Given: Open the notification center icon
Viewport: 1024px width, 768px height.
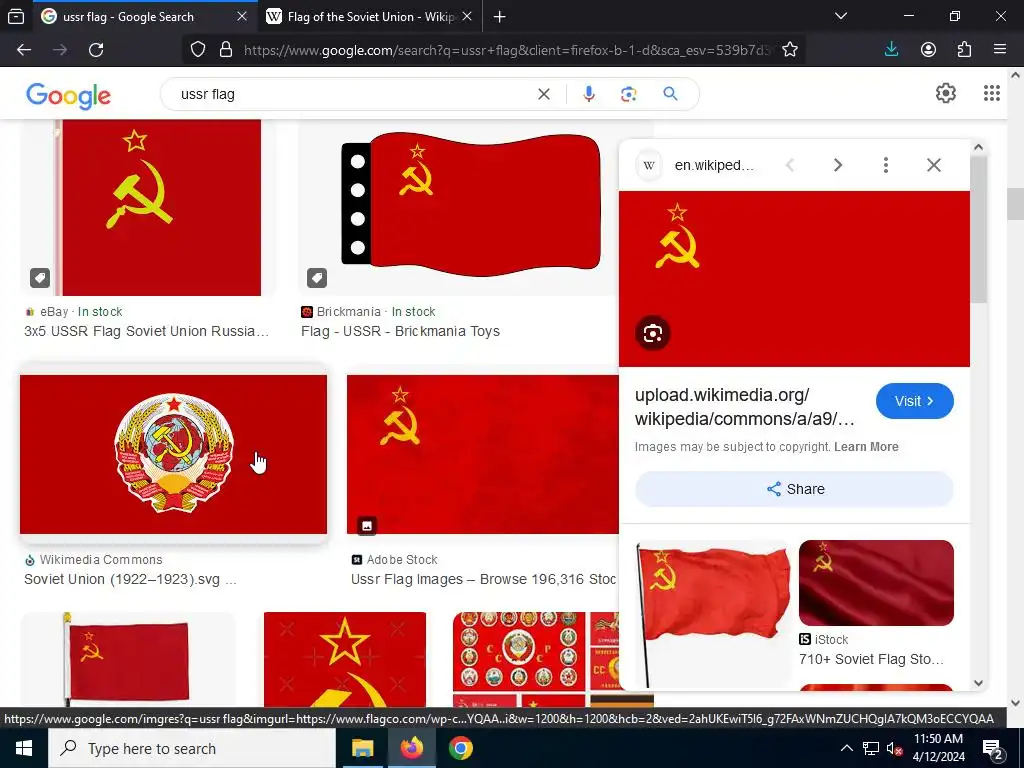Looking at the screenshot, I should click(x=993, y=749).
